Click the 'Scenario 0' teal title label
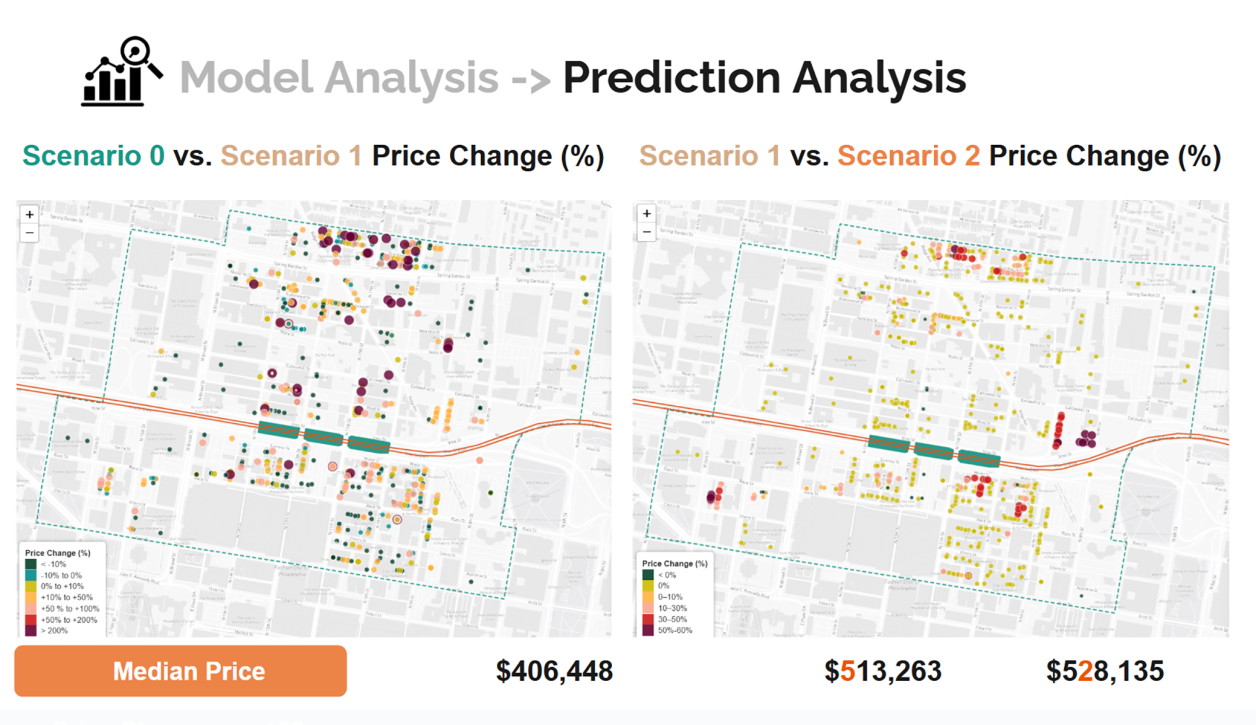Image resolution: width=1256 pixels, height=725 pixels. [94, 156]
